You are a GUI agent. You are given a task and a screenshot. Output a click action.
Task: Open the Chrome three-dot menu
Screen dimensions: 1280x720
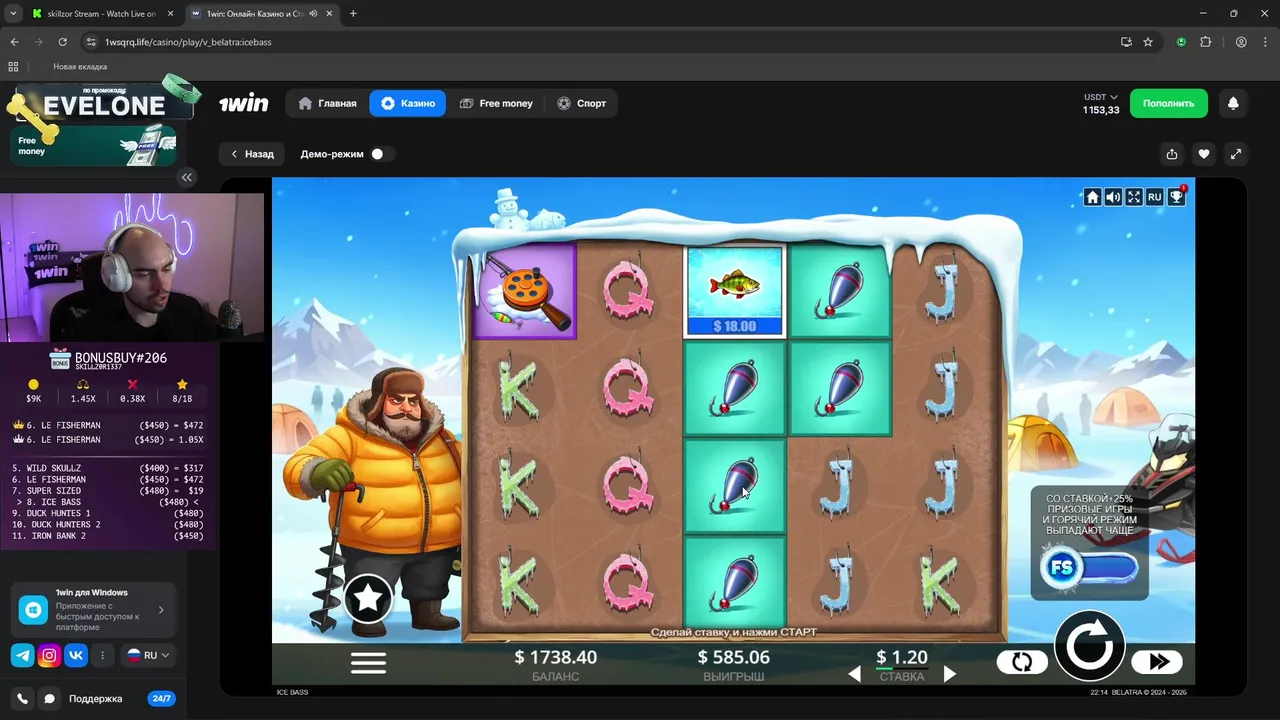point(1265,42)
